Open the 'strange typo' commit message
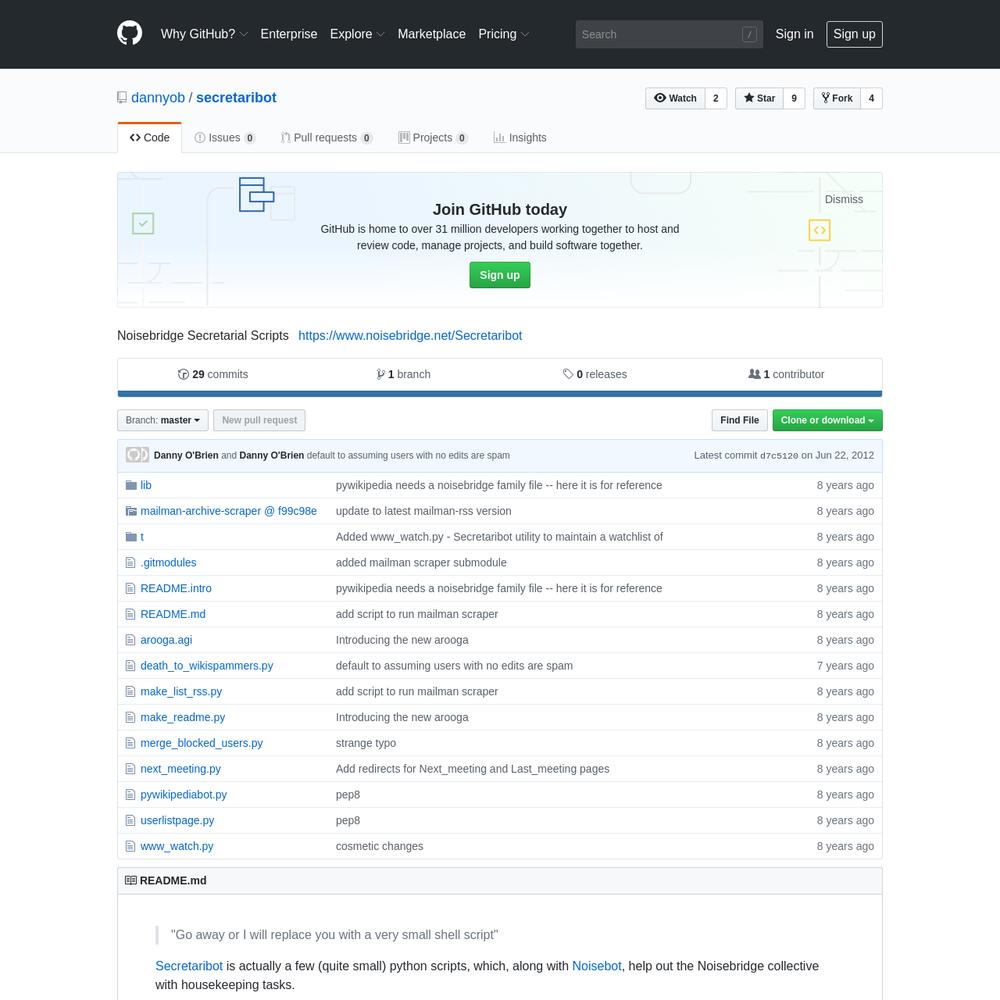The image size is (1000, 1000). coord(365,743)
